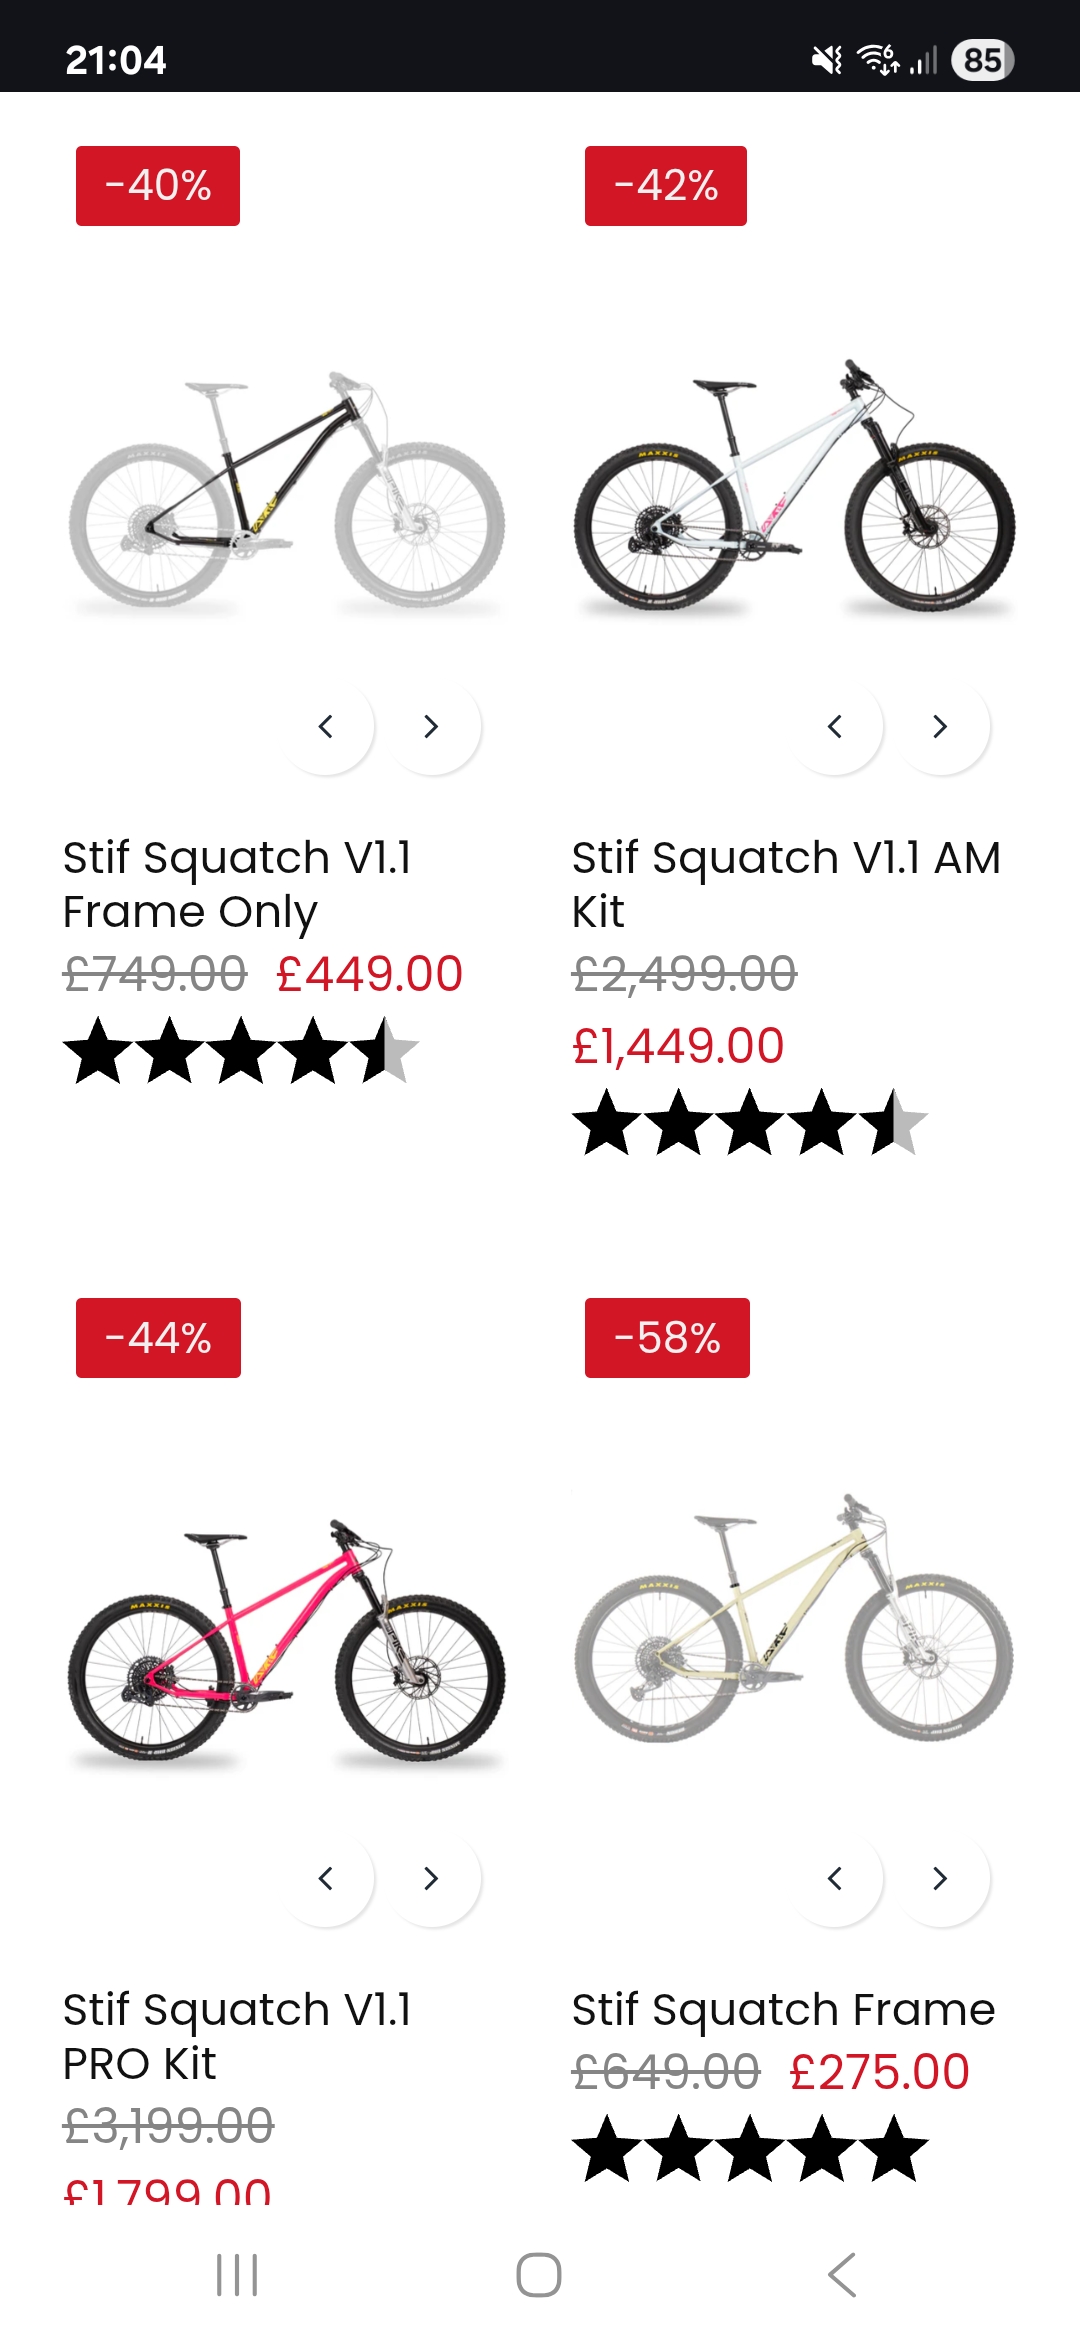
Task: Open the Stif Squatch Frame product title
Action: [x=783, y=2010]
